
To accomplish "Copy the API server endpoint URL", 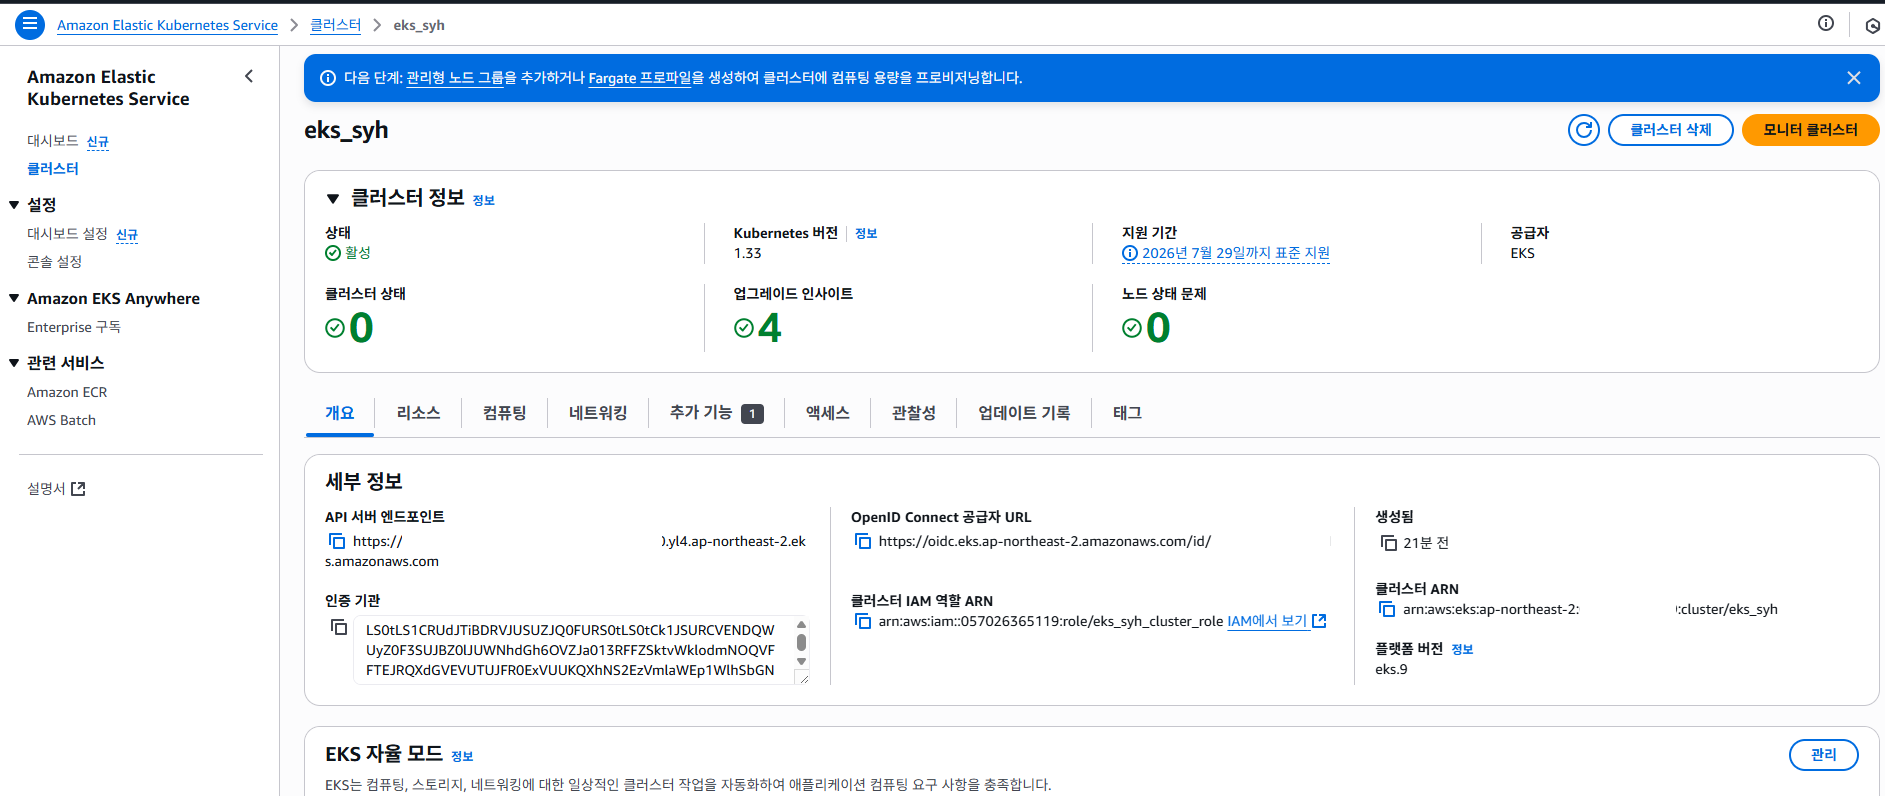I will 337,541.
